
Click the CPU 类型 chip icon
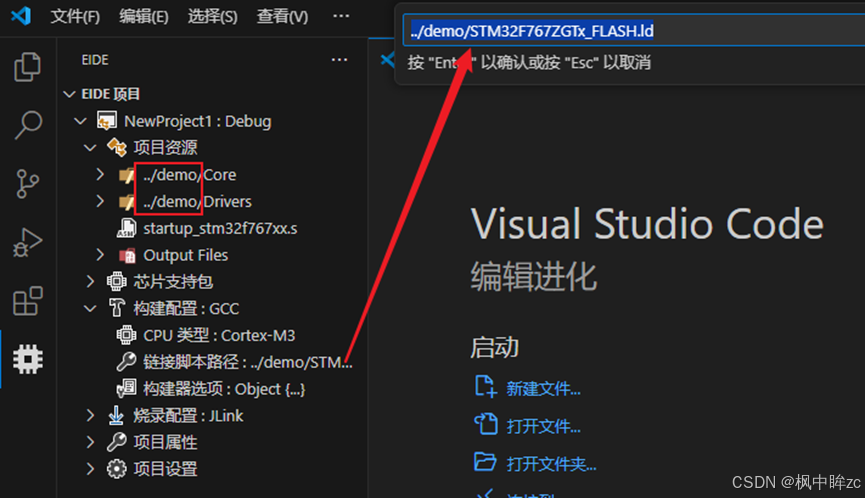126,335
